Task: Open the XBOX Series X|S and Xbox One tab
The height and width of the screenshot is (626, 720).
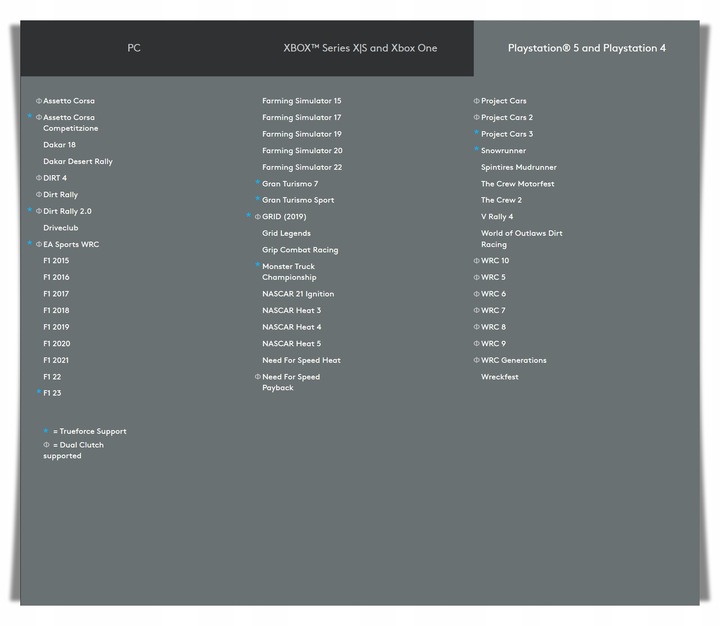Action: (360, 48)
